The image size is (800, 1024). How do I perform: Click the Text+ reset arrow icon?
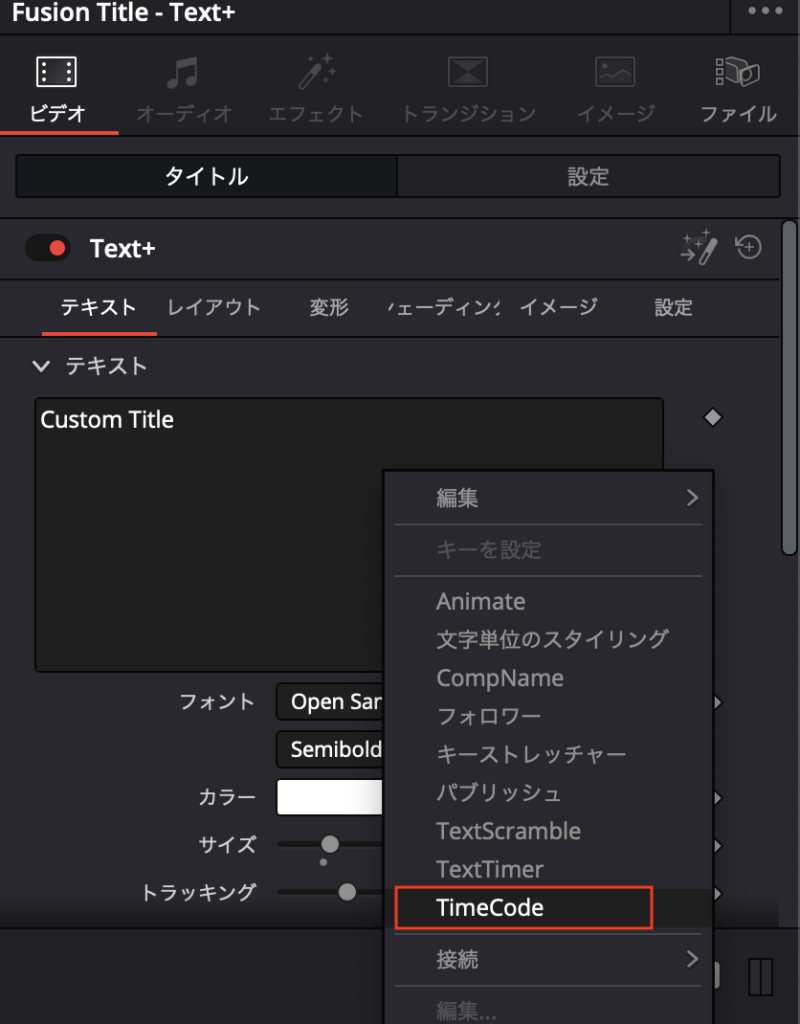[749, 247]
